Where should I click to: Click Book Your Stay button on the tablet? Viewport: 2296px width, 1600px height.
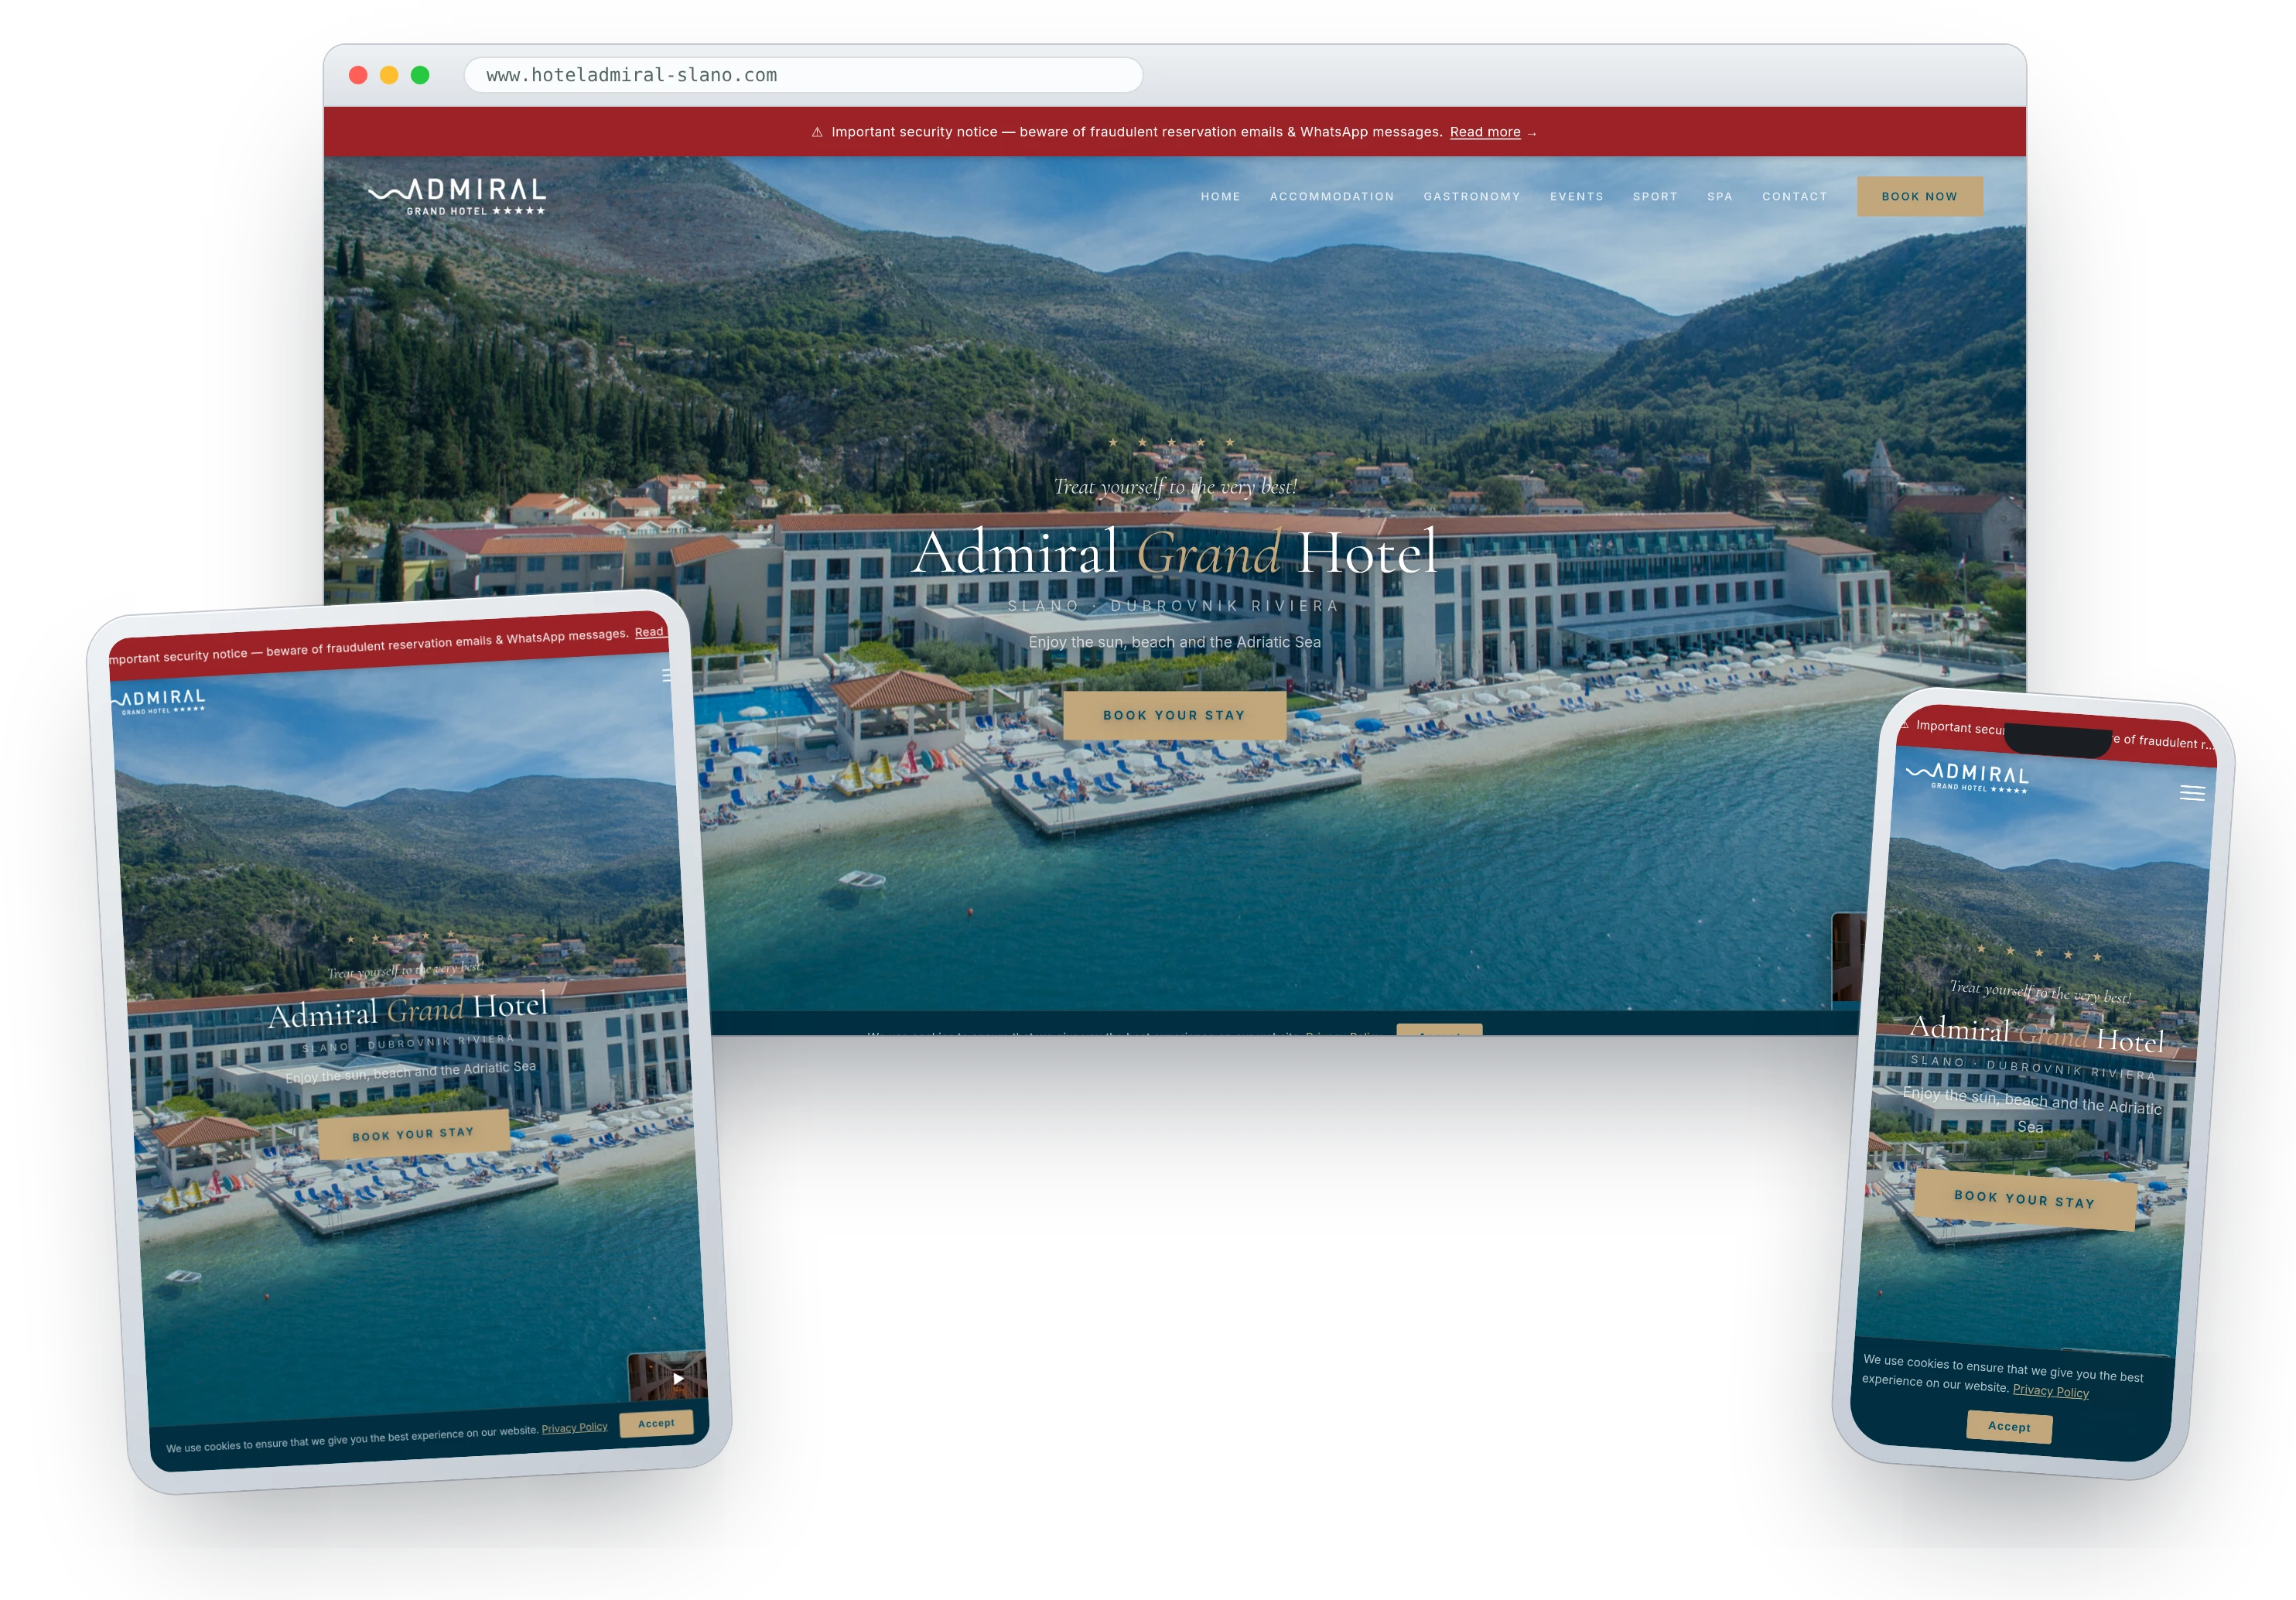[413, 1134]
